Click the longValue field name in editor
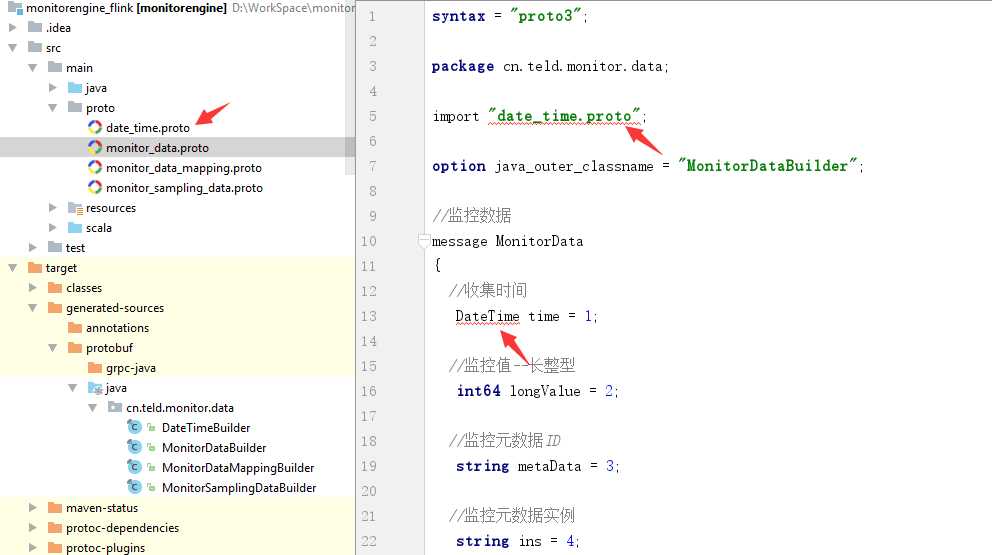The image size is (992, 555). (545, 391)
